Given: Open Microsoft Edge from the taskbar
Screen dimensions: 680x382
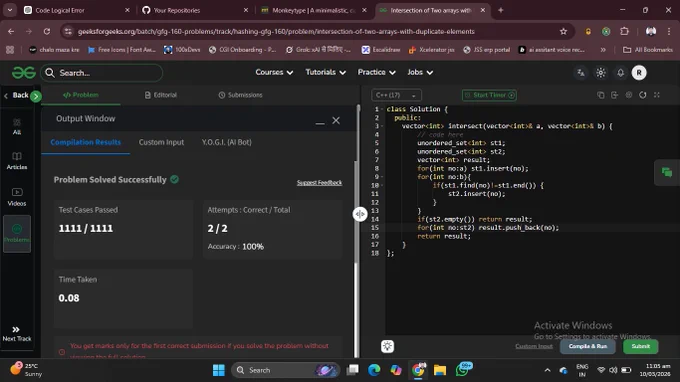Looking at the screenshot, I should (374, 370).
